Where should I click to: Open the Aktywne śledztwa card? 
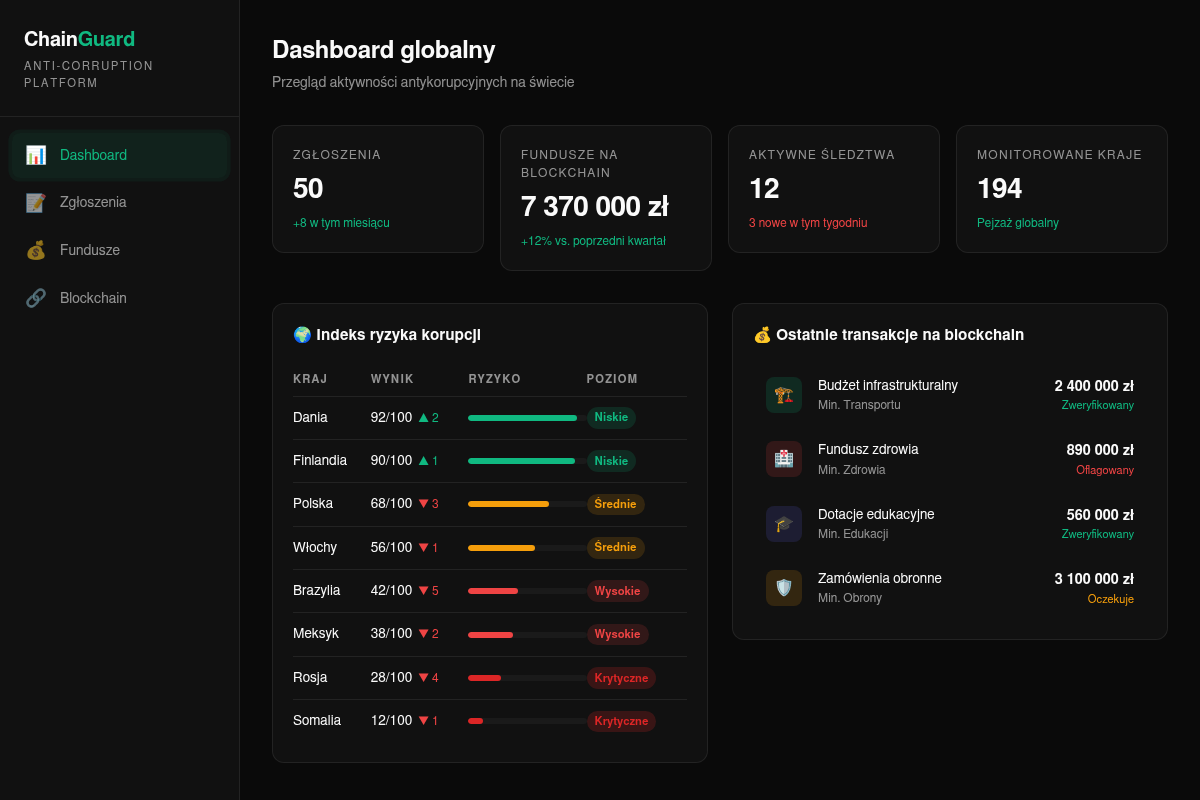pos(834,189)
